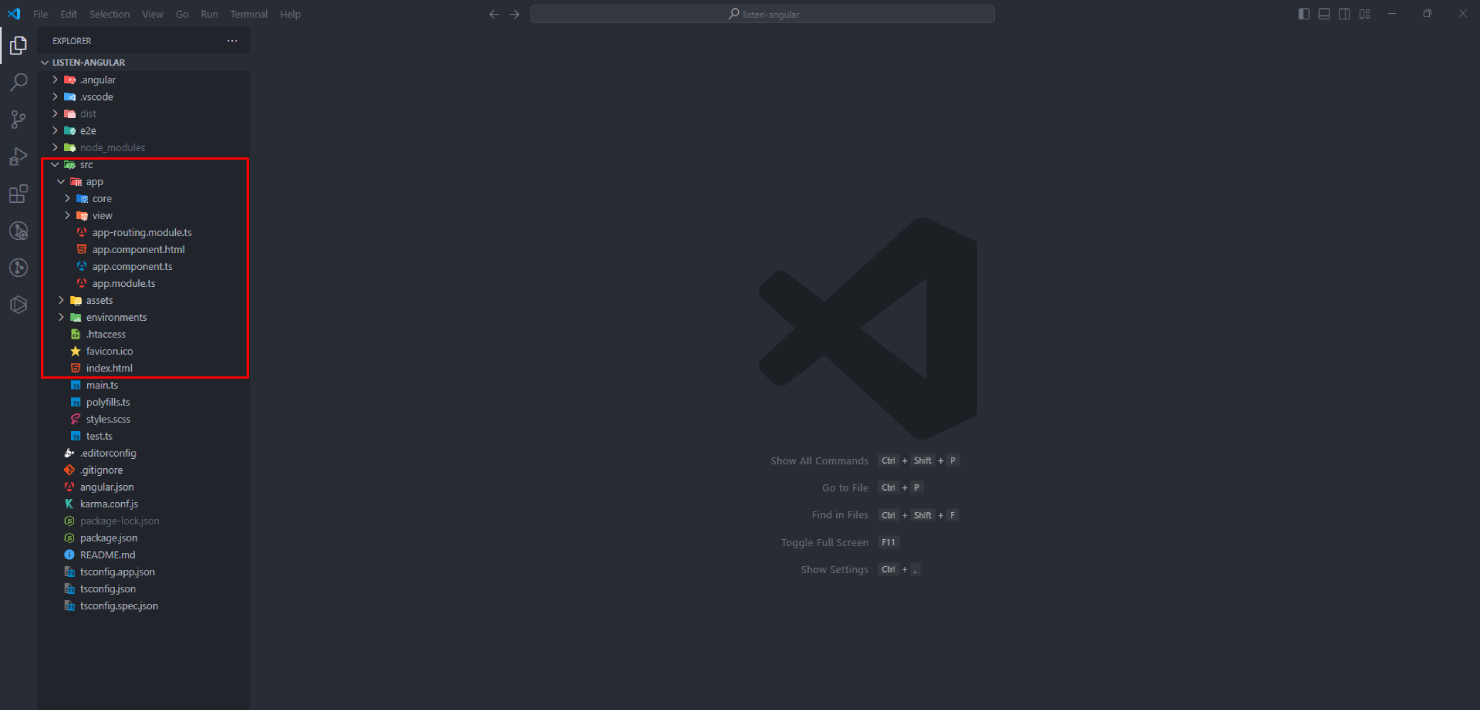Open the Customize Layout icon in the title bar

[1366, 14]
